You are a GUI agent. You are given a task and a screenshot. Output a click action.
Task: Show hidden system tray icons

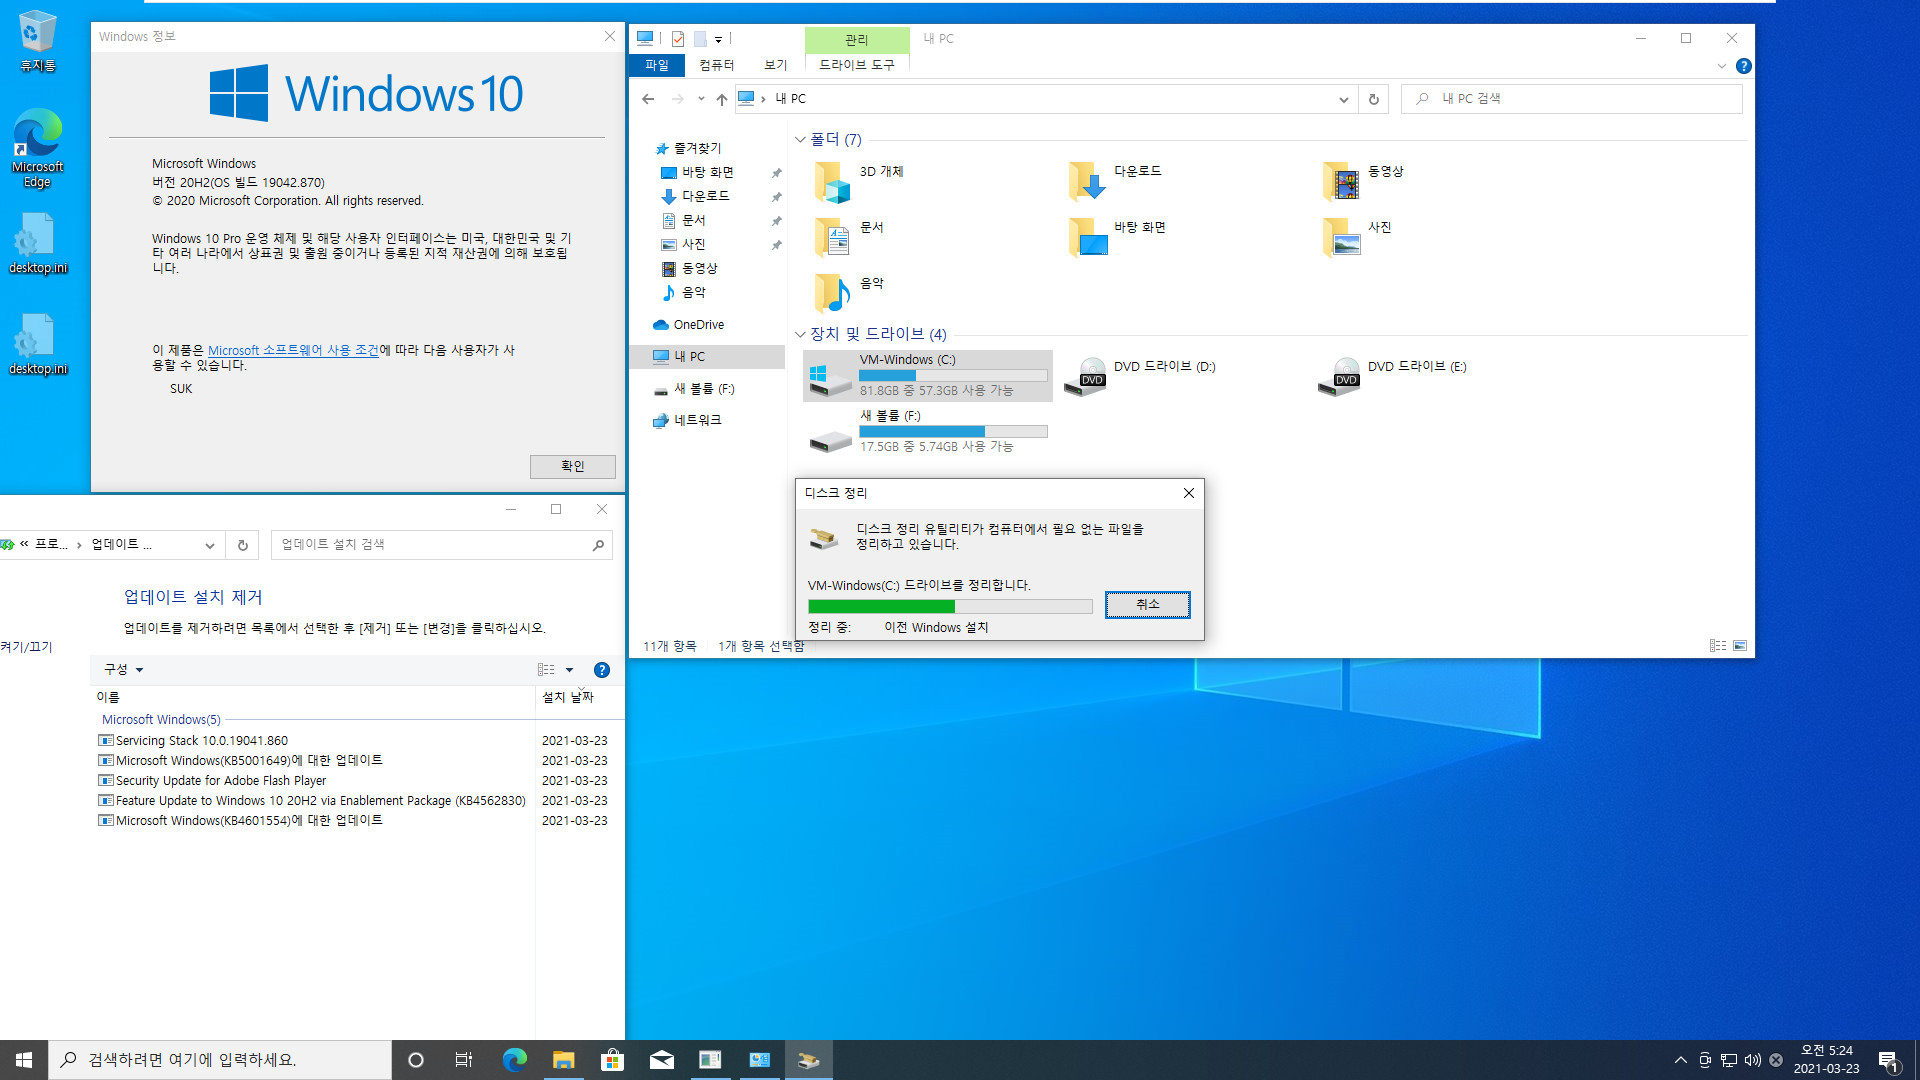(1680, 1060)
